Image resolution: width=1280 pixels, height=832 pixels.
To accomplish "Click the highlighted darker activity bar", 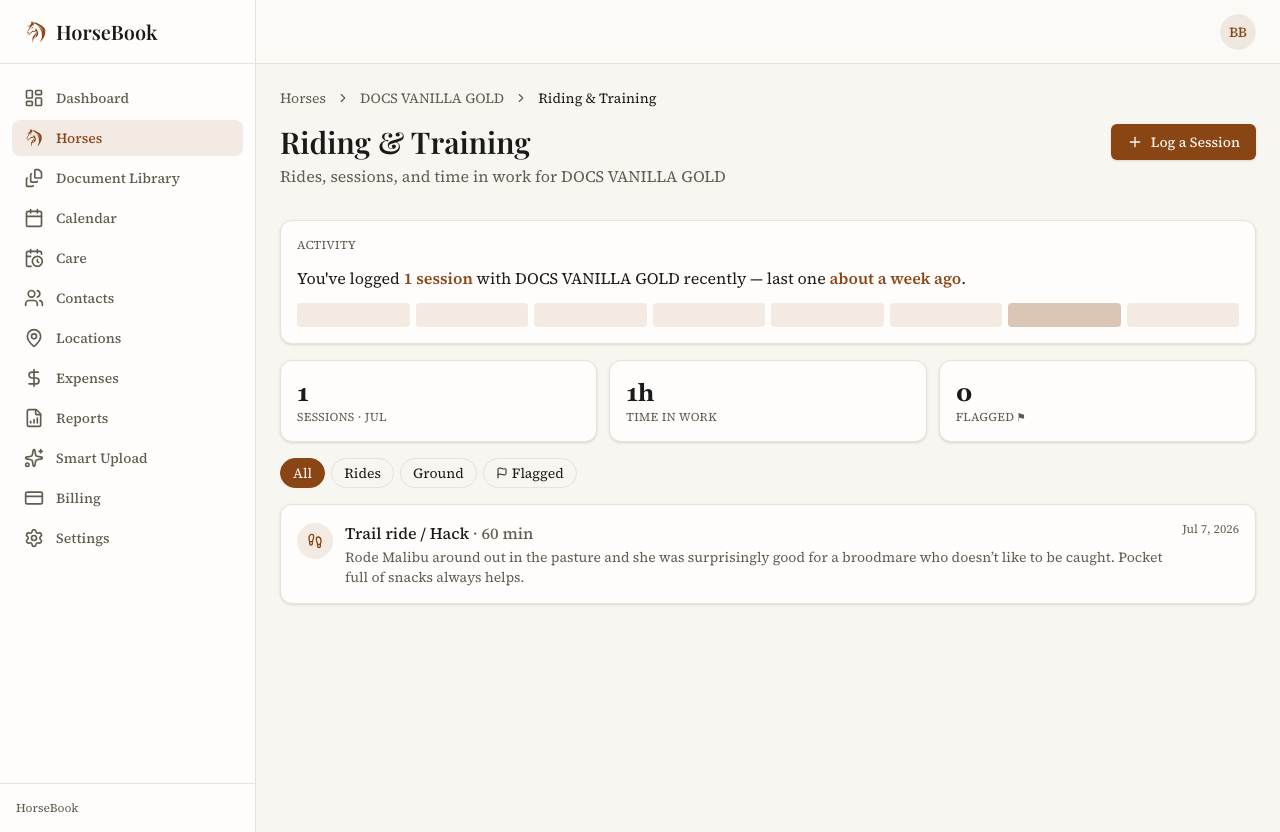I will point(1064,315).
